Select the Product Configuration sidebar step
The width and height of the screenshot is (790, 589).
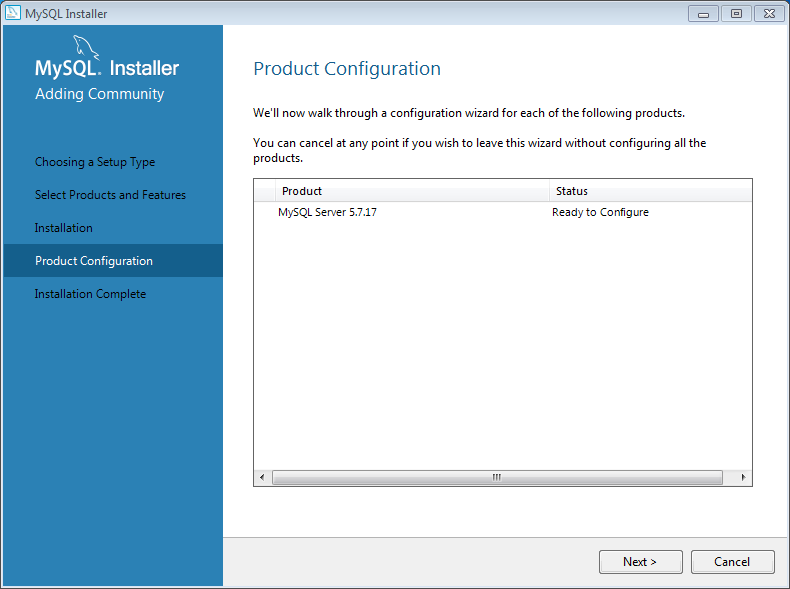click(113, 260)
